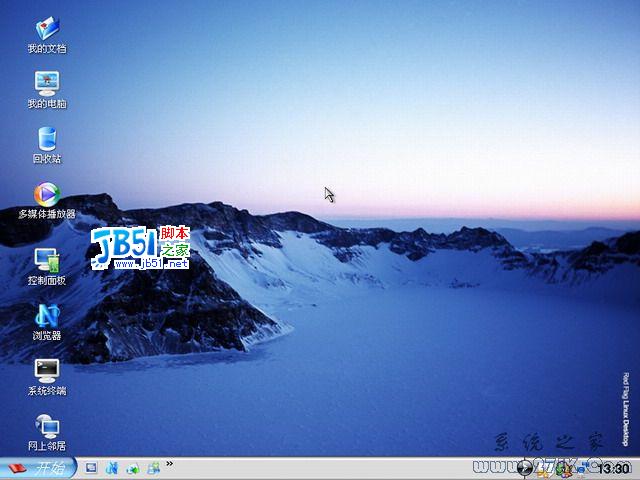Open the 控制面板 control panel icon
The image size is (640, 480).
(46, 260)
